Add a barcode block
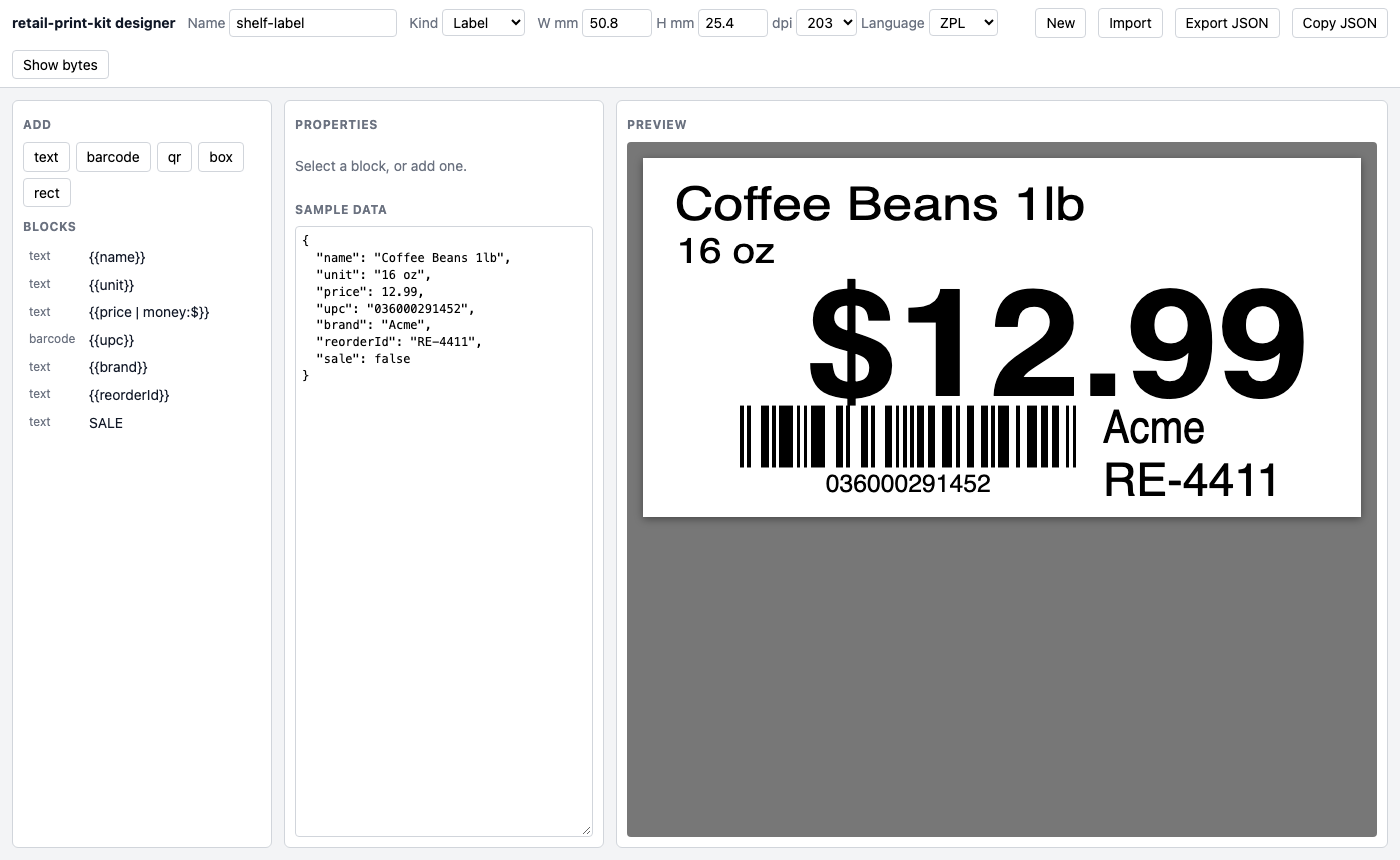The image size is (1400, 860). (x=113, y=157)
